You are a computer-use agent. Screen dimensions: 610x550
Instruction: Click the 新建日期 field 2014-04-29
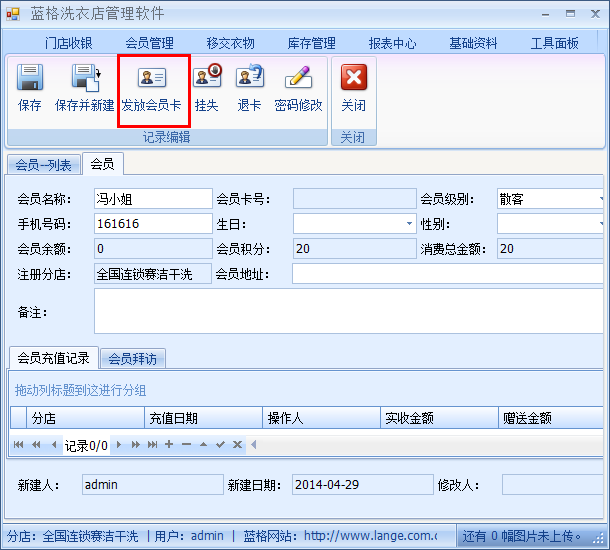click(x=363, y=484)
